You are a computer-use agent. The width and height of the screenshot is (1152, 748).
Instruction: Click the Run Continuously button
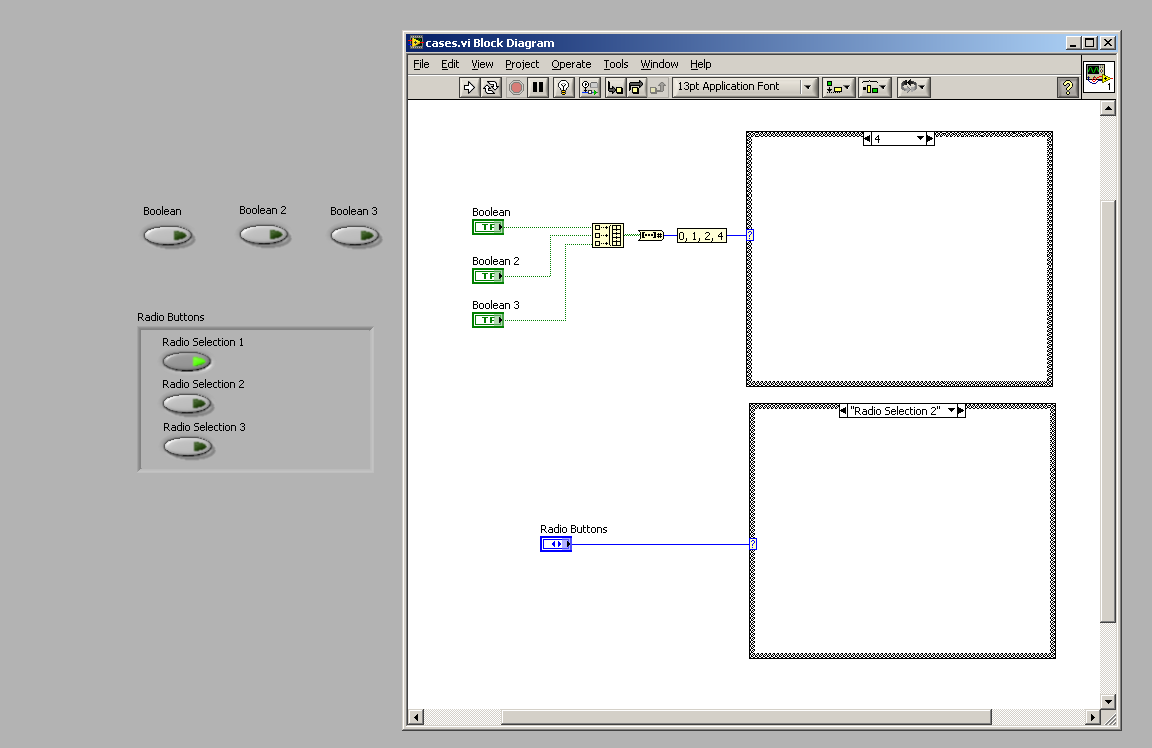click(491, 87)
